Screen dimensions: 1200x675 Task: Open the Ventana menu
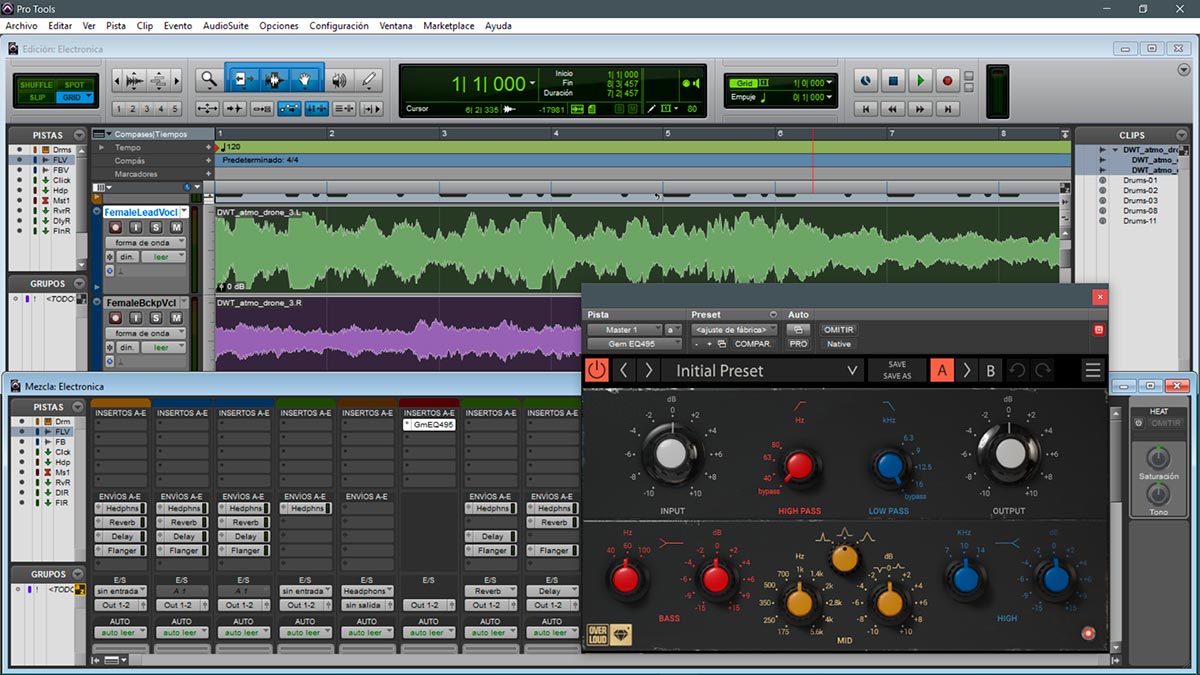[395, 25]
